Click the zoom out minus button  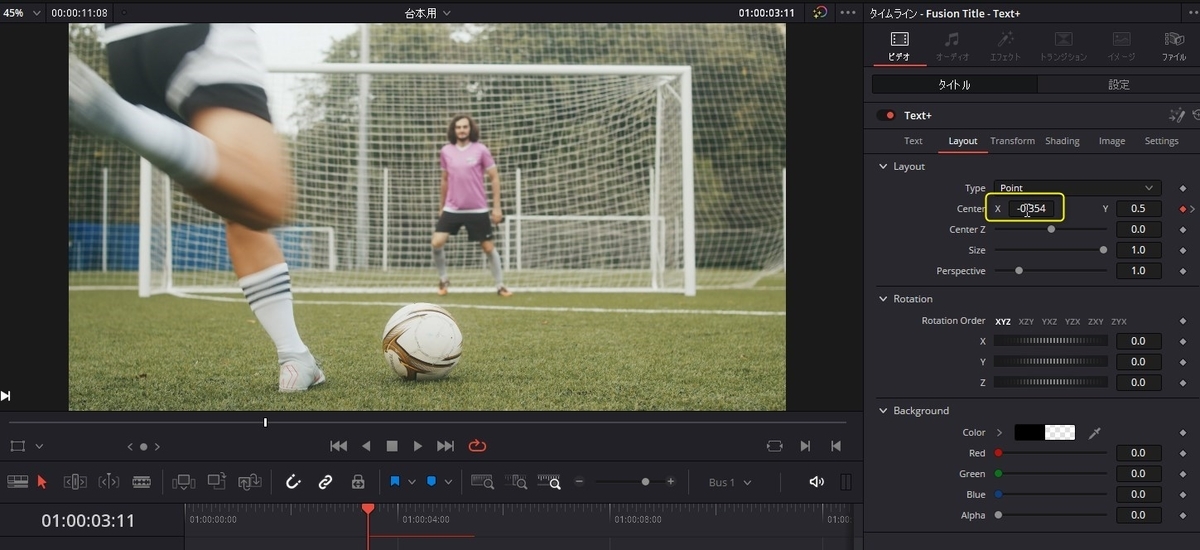tap(579, 482)
